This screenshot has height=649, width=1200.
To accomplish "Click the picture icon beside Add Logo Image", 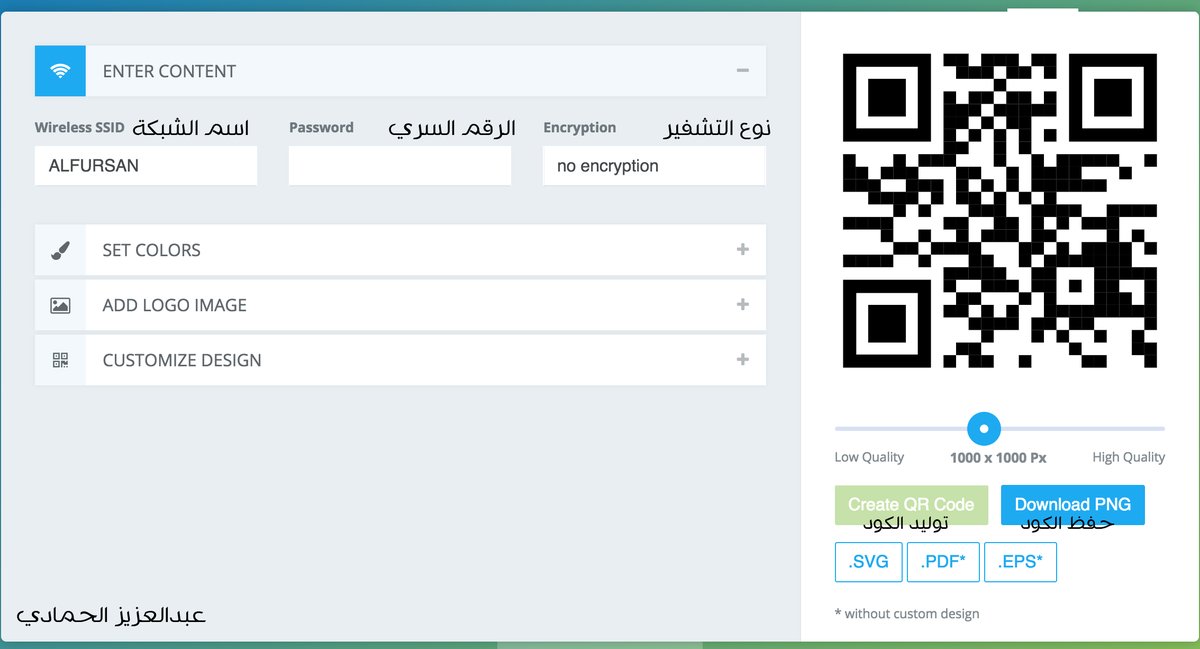I will (x=60, y=305).
